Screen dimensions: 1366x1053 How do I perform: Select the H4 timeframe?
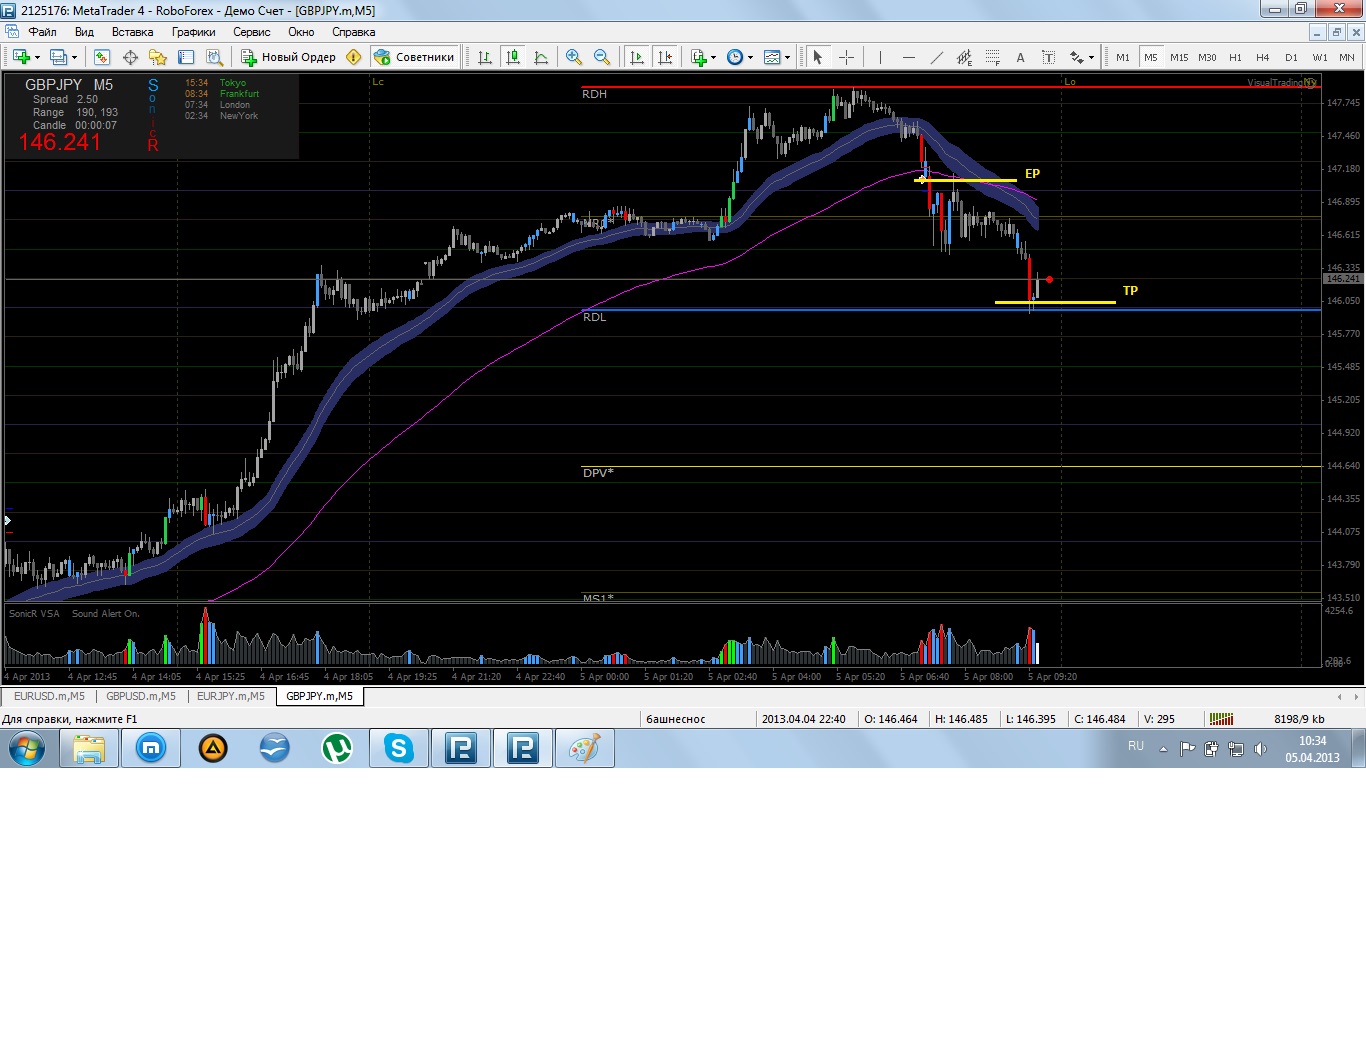tap(1263, 57)
